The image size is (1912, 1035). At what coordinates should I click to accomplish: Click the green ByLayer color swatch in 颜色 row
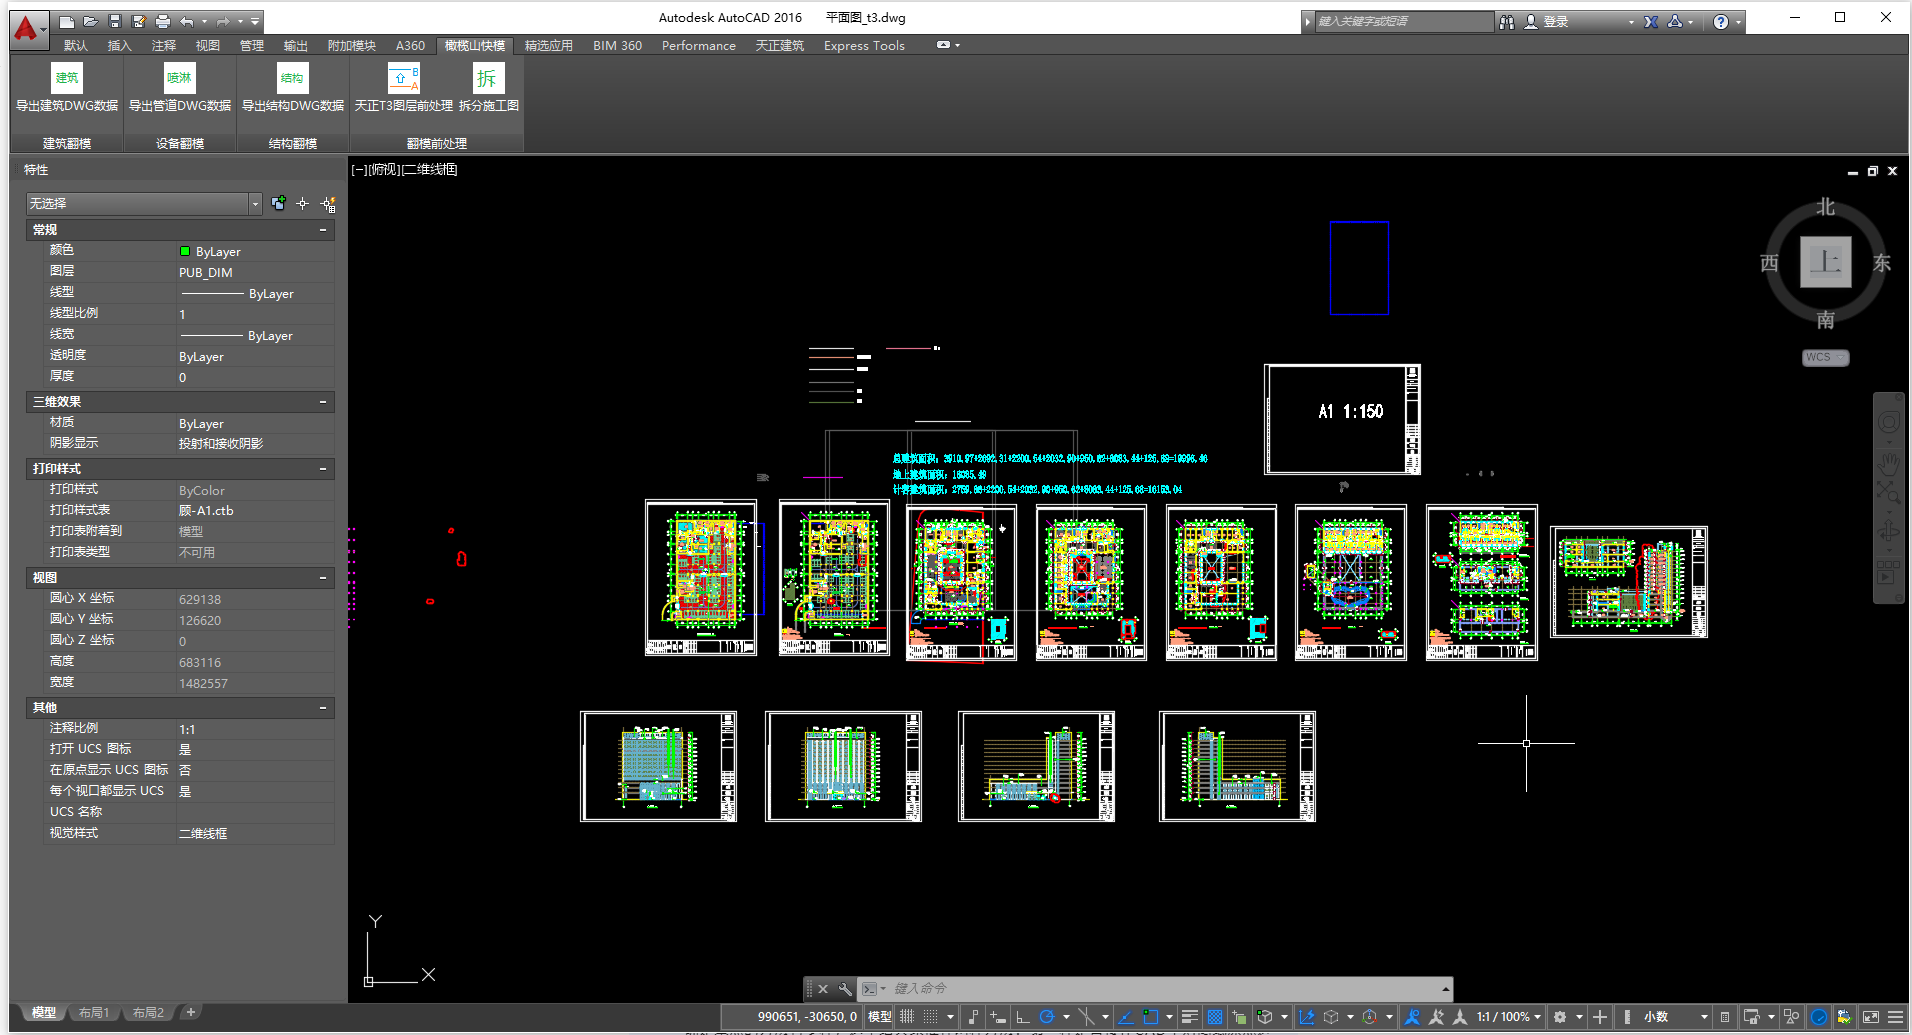point(185,251)
